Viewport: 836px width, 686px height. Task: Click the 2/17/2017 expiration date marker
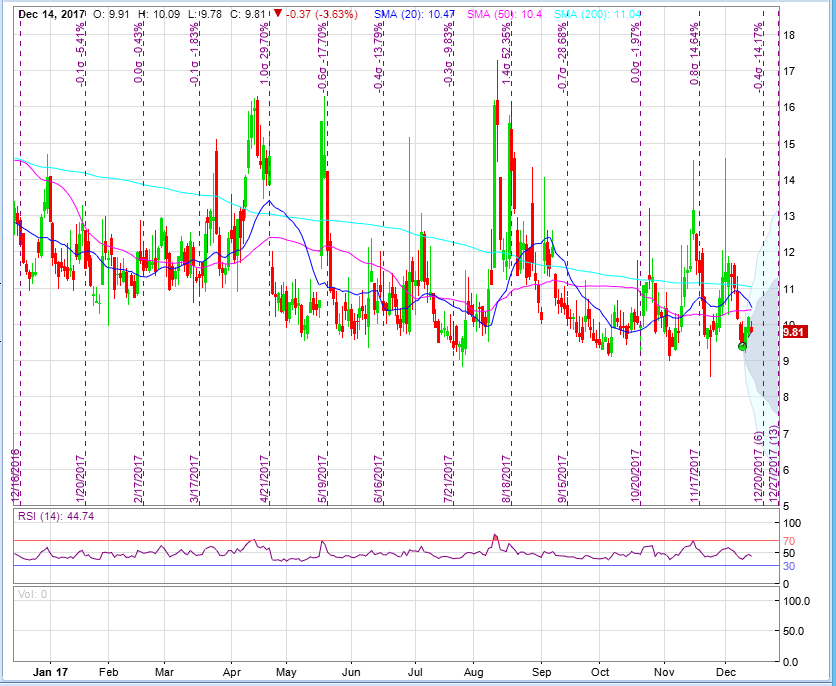pos(139,479)
